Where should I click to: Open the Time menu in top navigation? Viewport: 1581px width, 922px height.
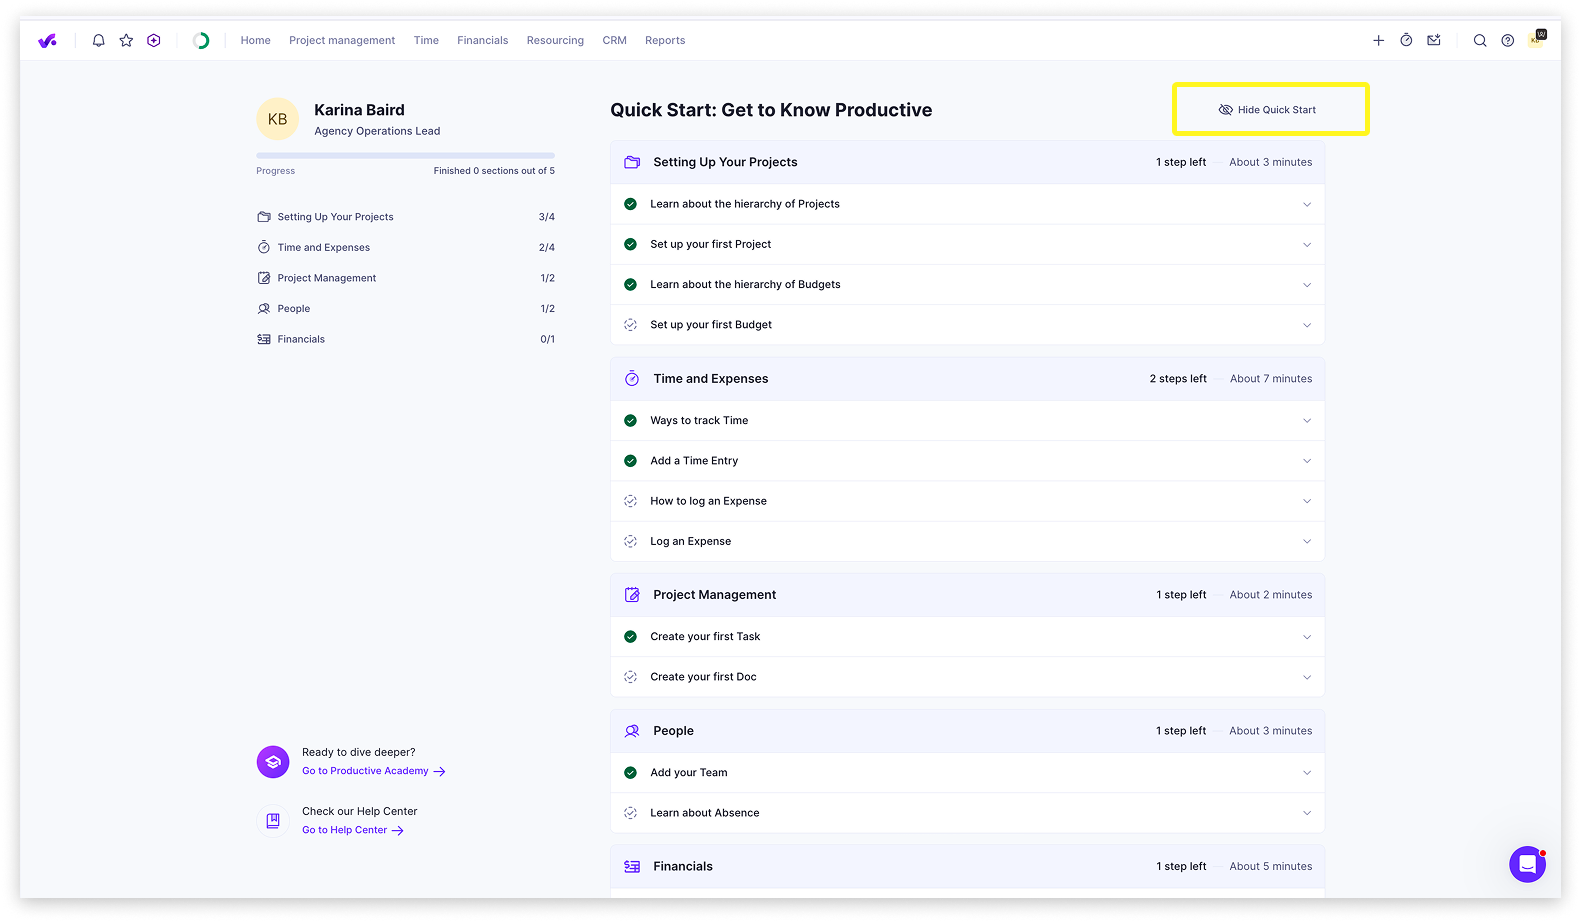pos(426,41)
